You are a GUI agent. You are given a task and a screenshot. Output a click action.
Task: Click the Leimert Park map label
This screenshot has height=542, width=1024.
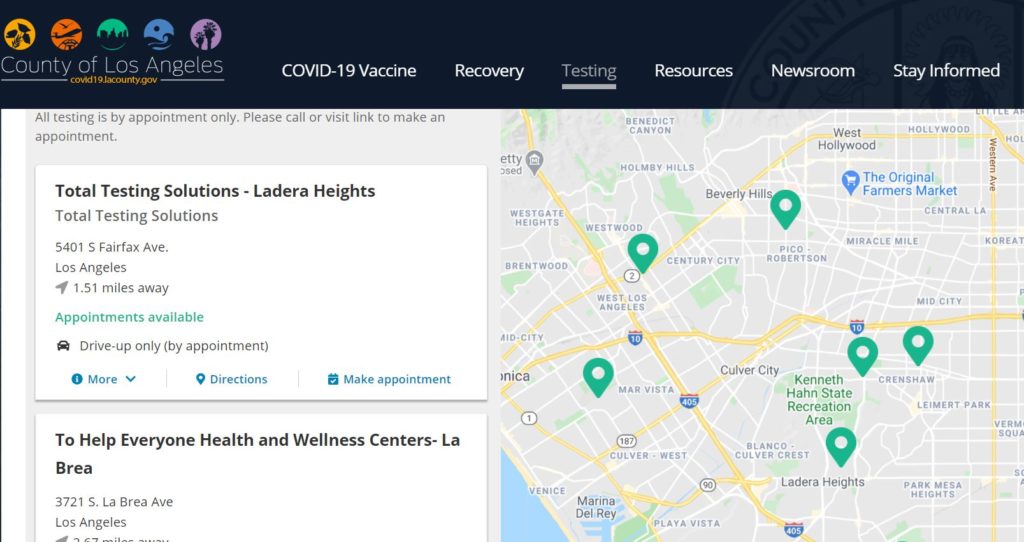pyautogui.click(x=954, y=405)
